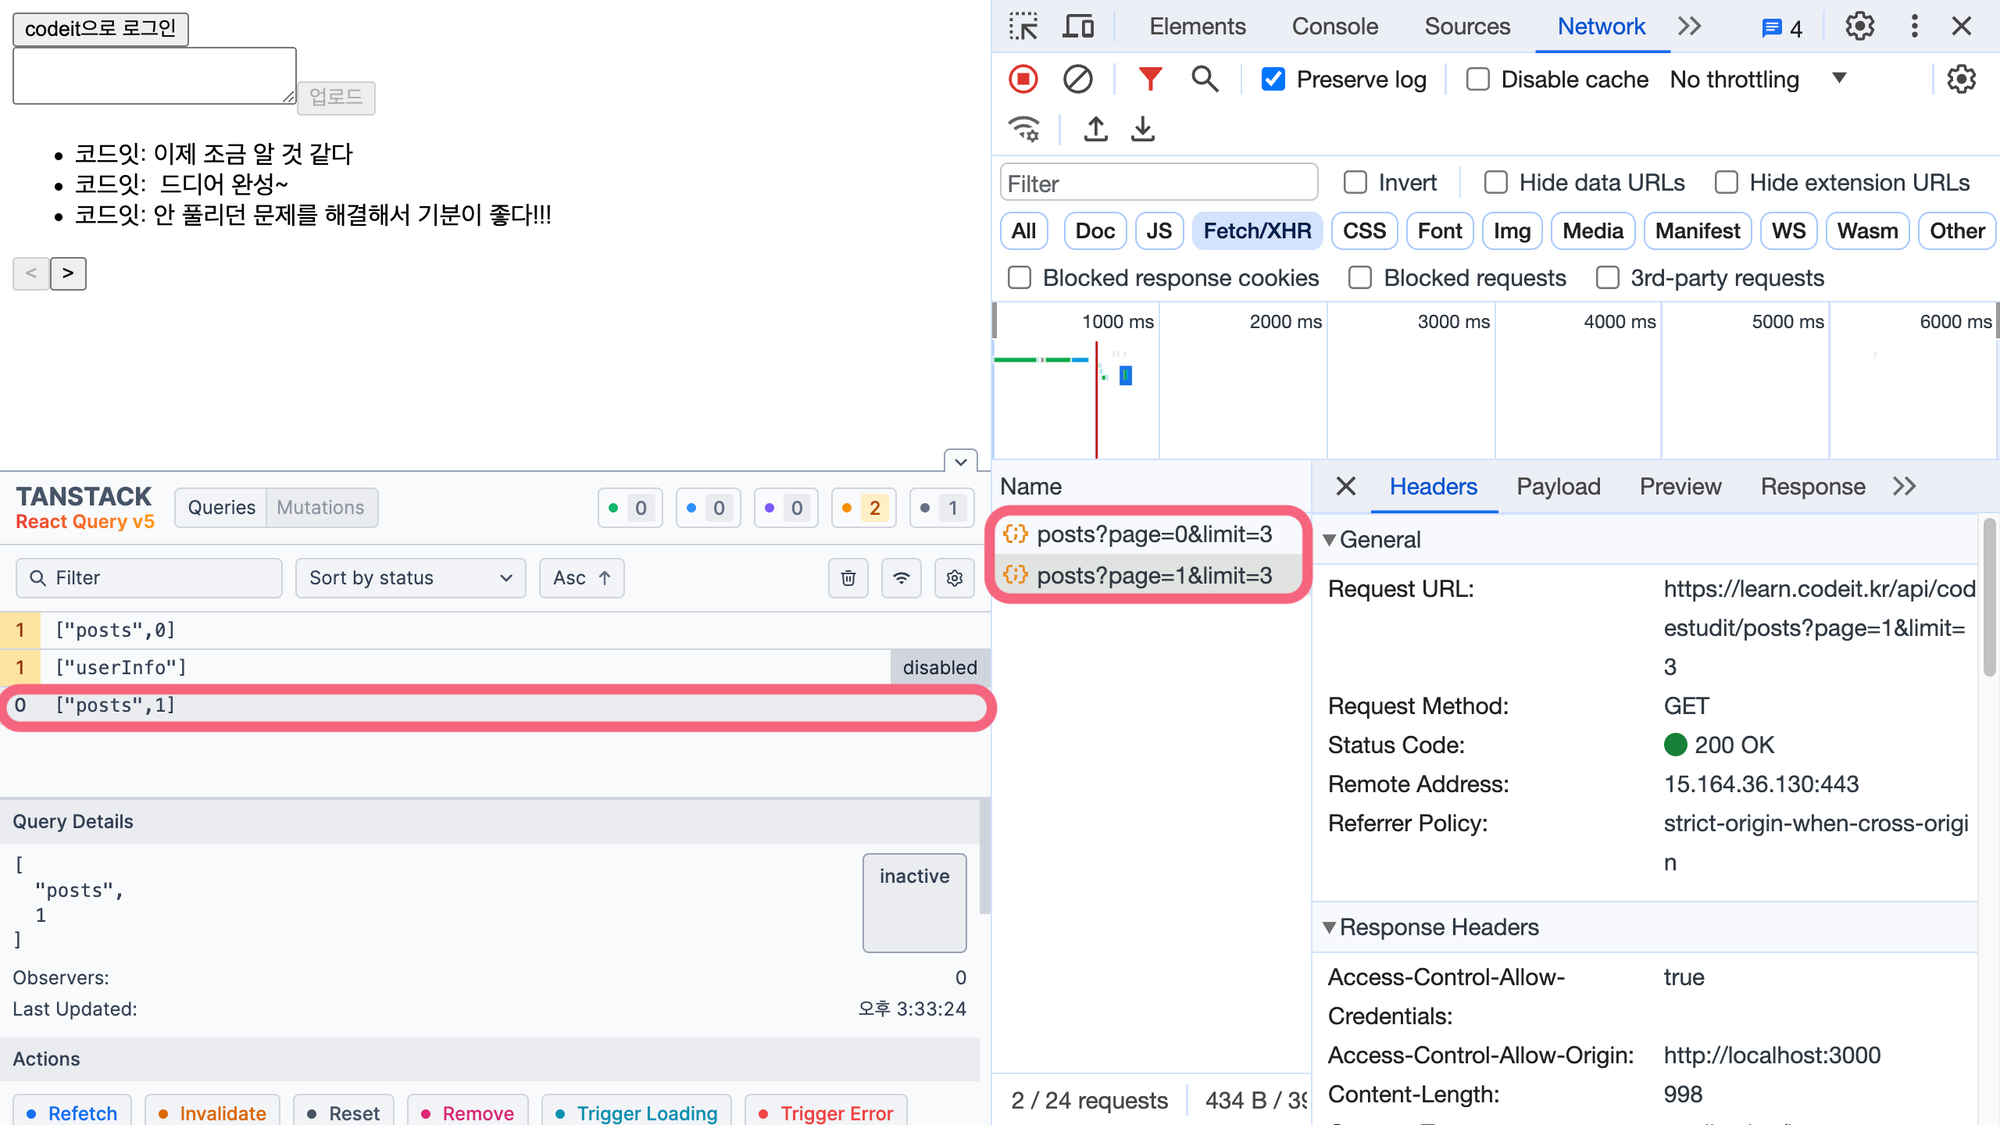Stop recording network log
Screen dimensions: 2000x1125
coord(1023,79)
